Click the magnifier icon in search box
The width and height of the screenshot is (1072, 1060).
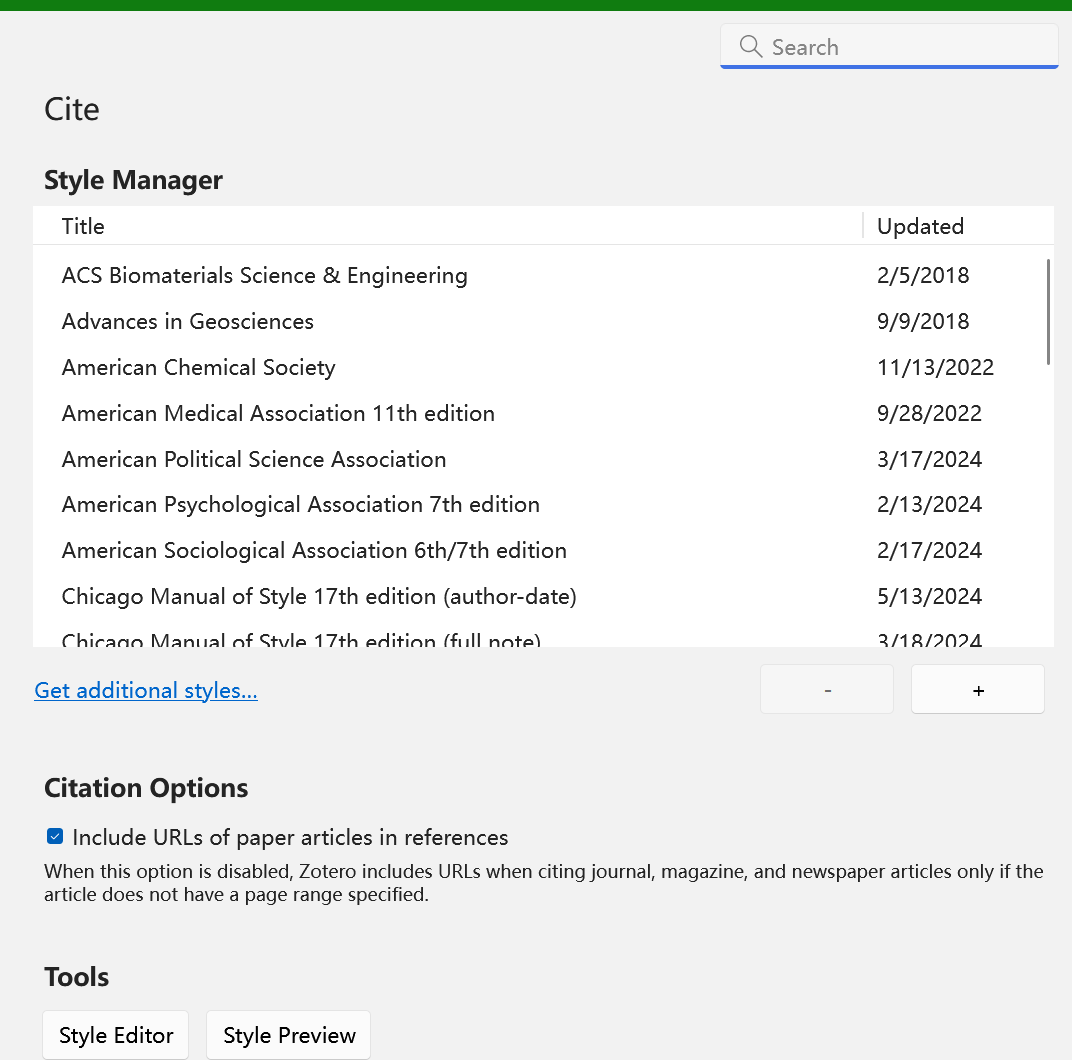[x=750, y=47]
